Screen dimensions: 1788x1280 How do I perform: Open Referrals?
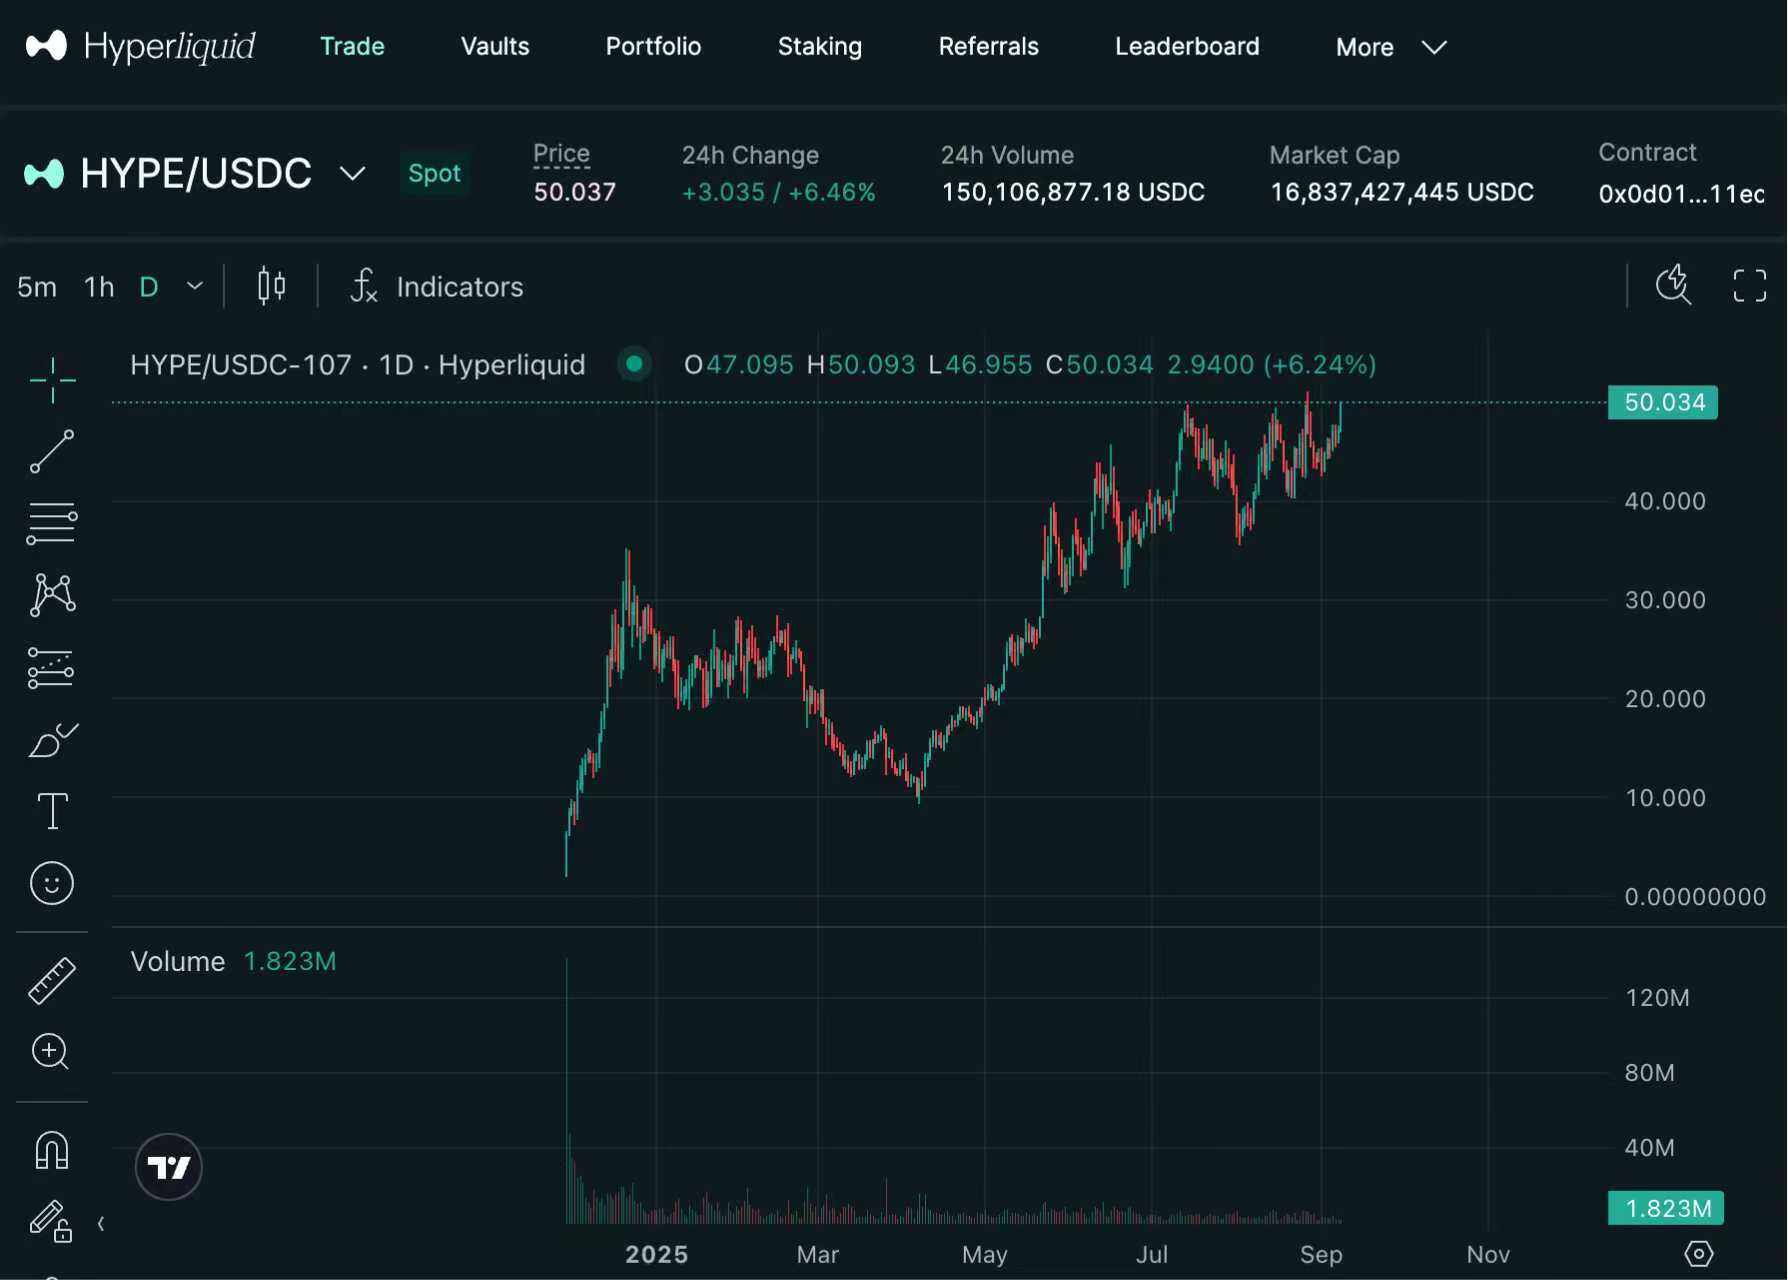pyautogui.click(x=988, y=46)
